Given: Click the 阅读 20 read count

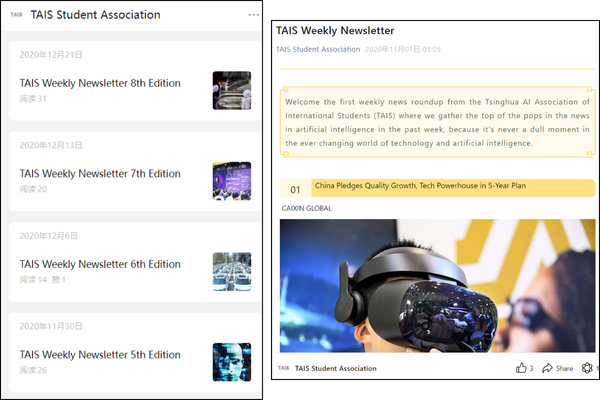Looking at the screenshot, I should coord(33,189).
